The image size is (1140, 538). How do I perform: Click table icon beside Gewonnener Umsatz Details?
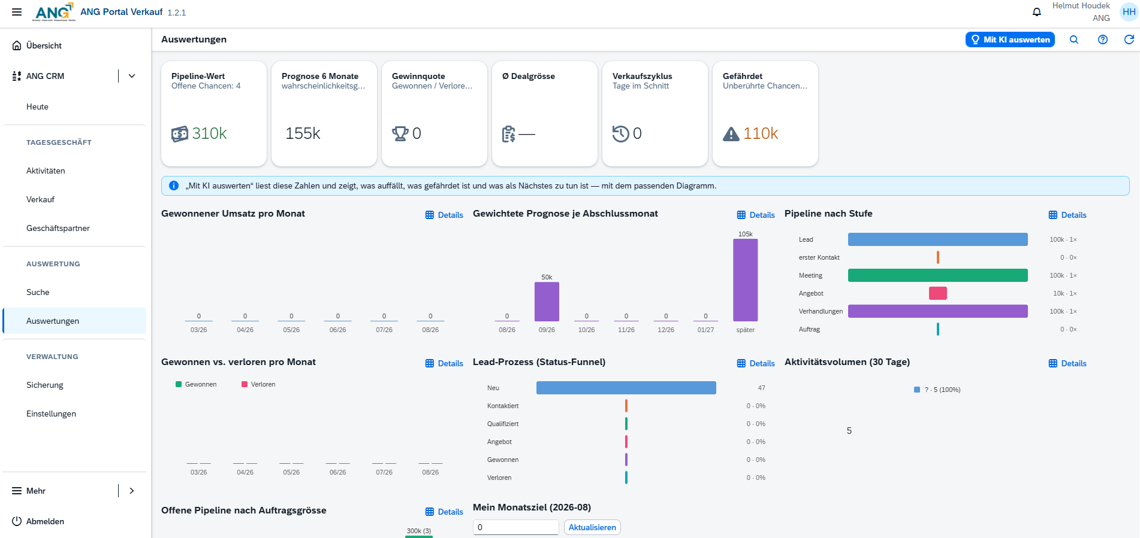(430, 215)
